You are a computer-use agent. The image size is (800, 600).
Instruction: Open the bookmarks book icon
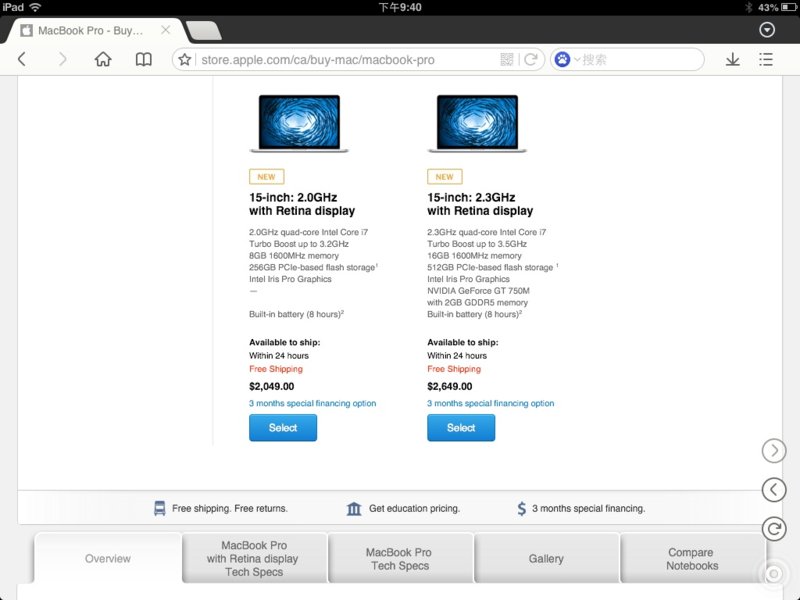(144, 60)
